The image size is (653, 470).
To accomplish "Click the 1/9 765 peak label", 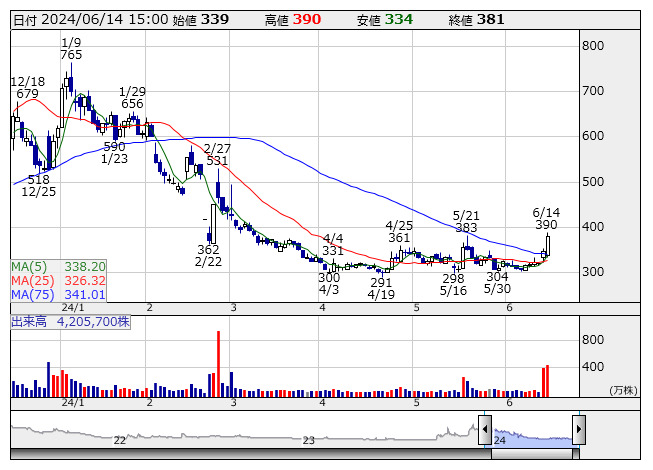I will click(71, 49).
